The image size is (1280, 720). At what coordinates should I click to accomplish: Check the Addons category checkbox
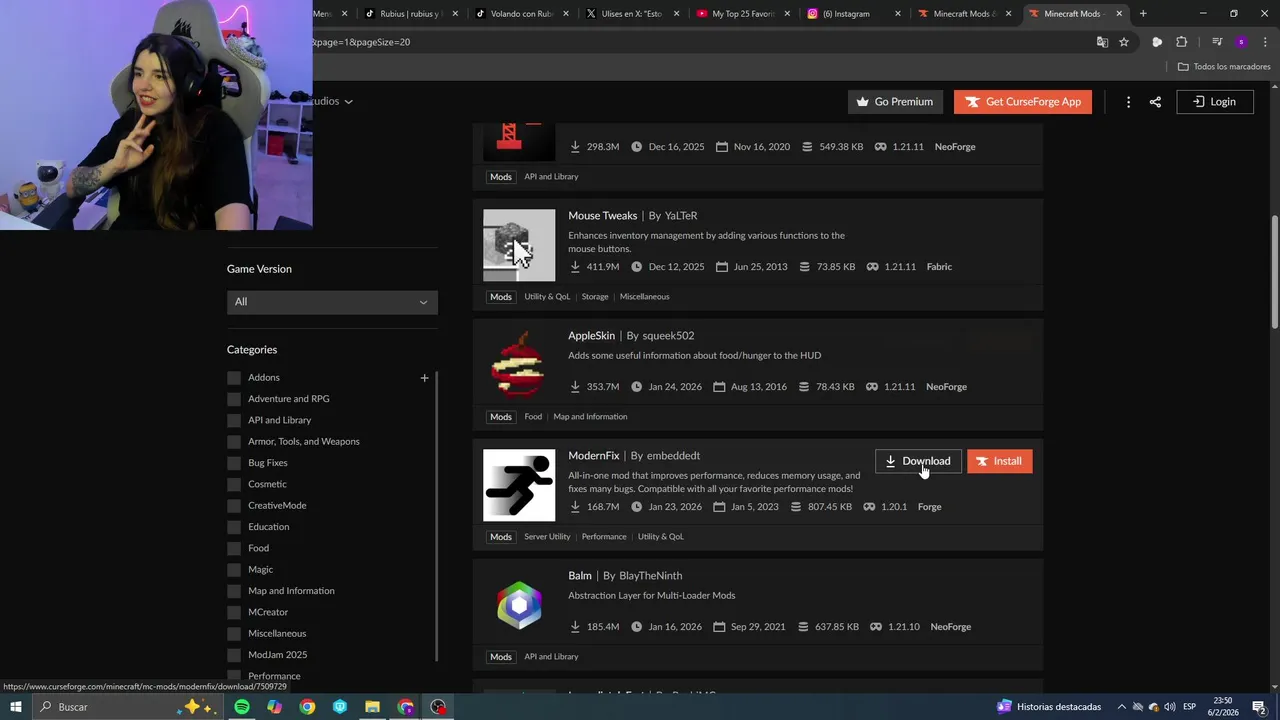pyautogui.click(x=234, y=378)
